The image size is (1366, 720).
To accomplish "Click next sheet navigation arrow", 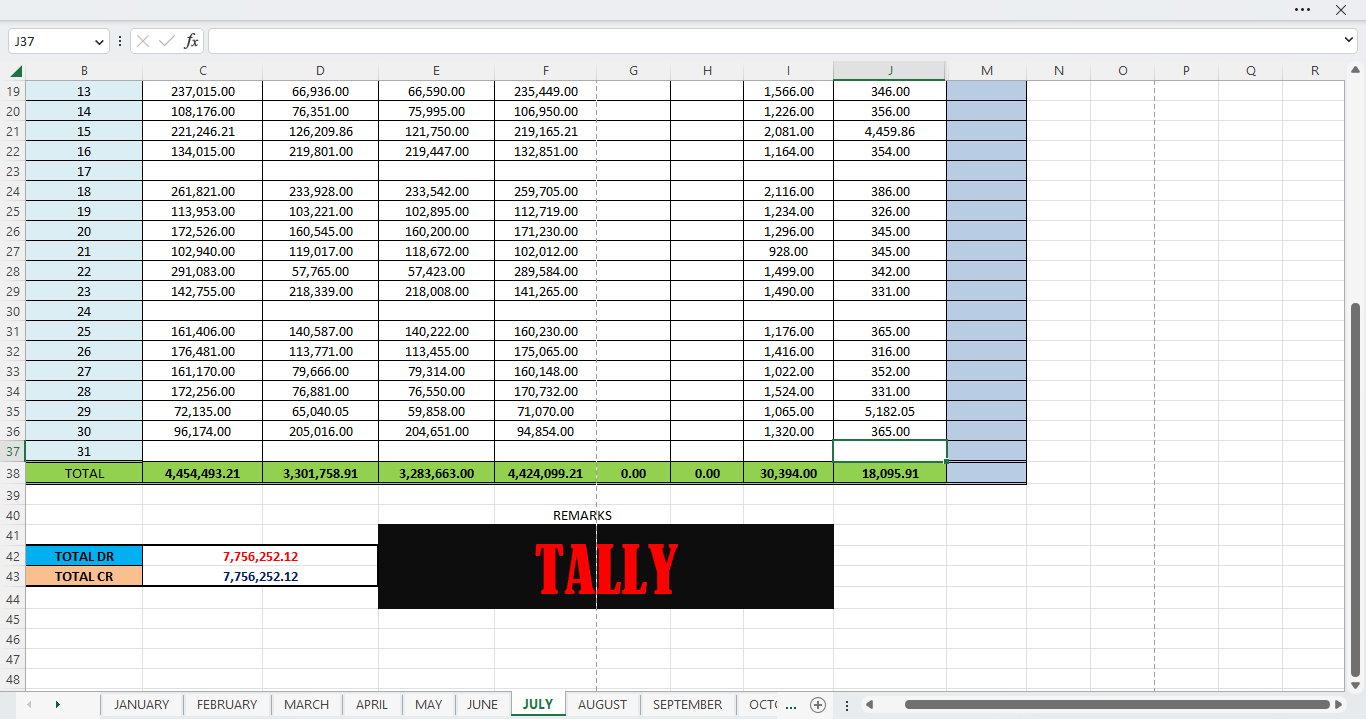I will [58, 705].
